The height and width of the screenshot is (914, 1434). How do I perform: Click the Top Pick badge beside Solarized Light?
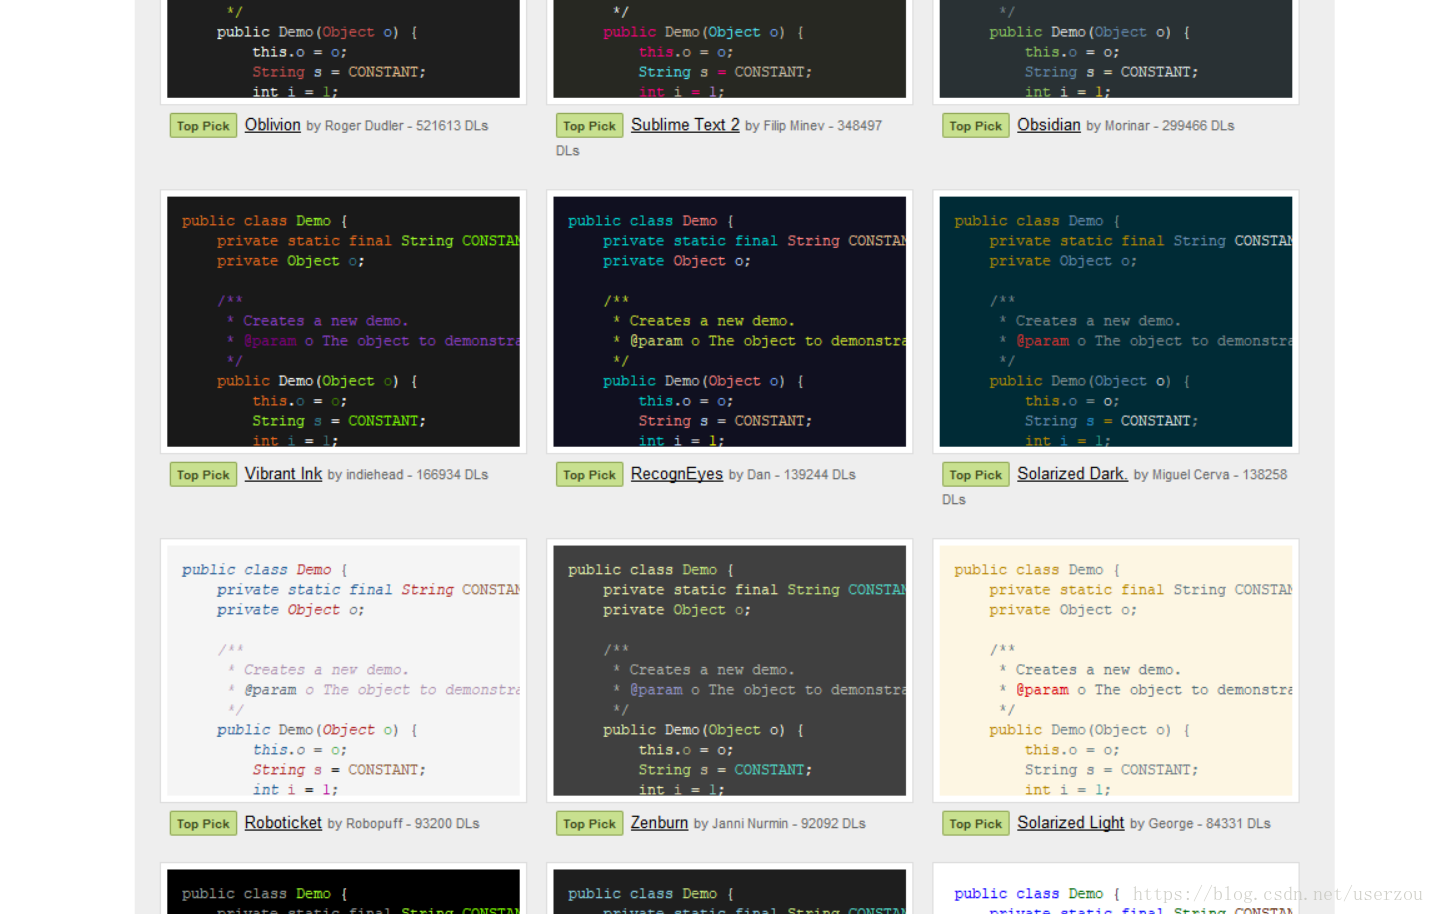click(975, 824)
